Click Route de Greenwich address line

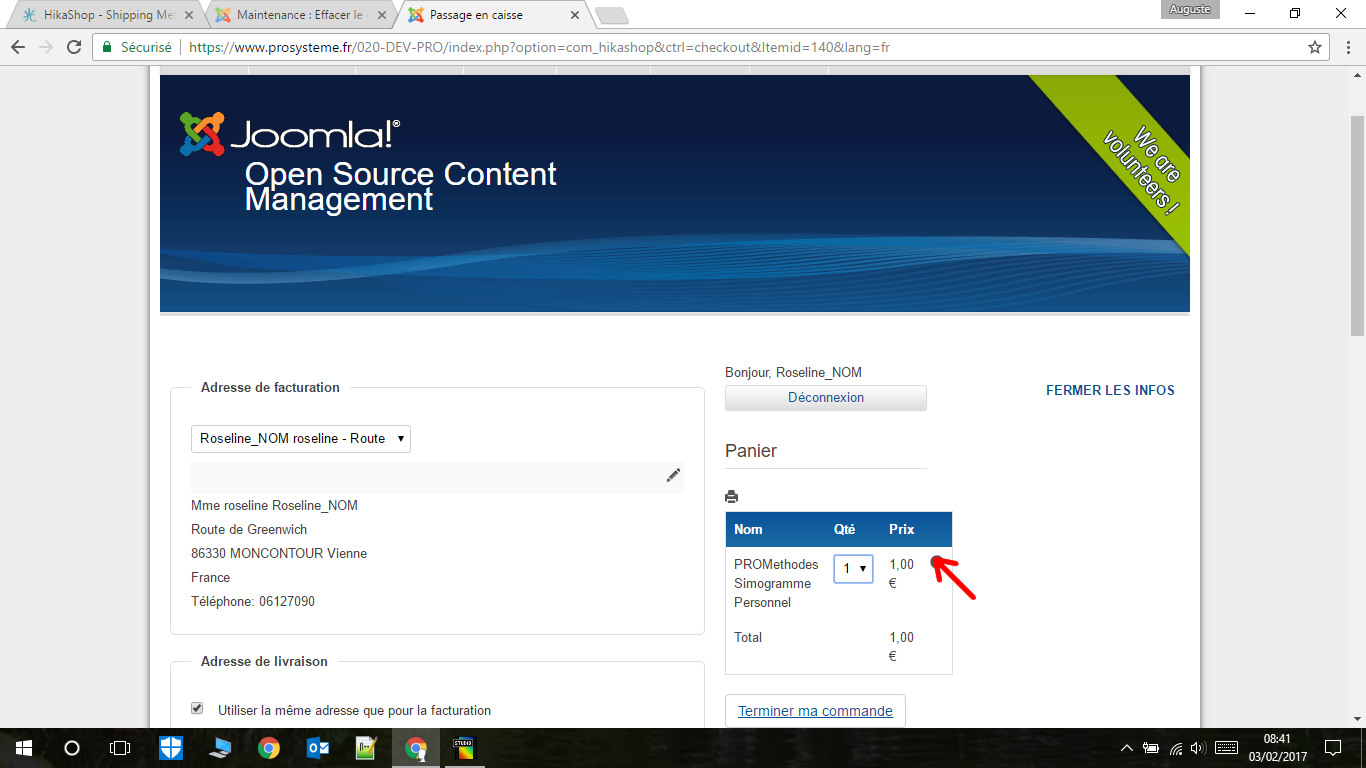(249, 529)
